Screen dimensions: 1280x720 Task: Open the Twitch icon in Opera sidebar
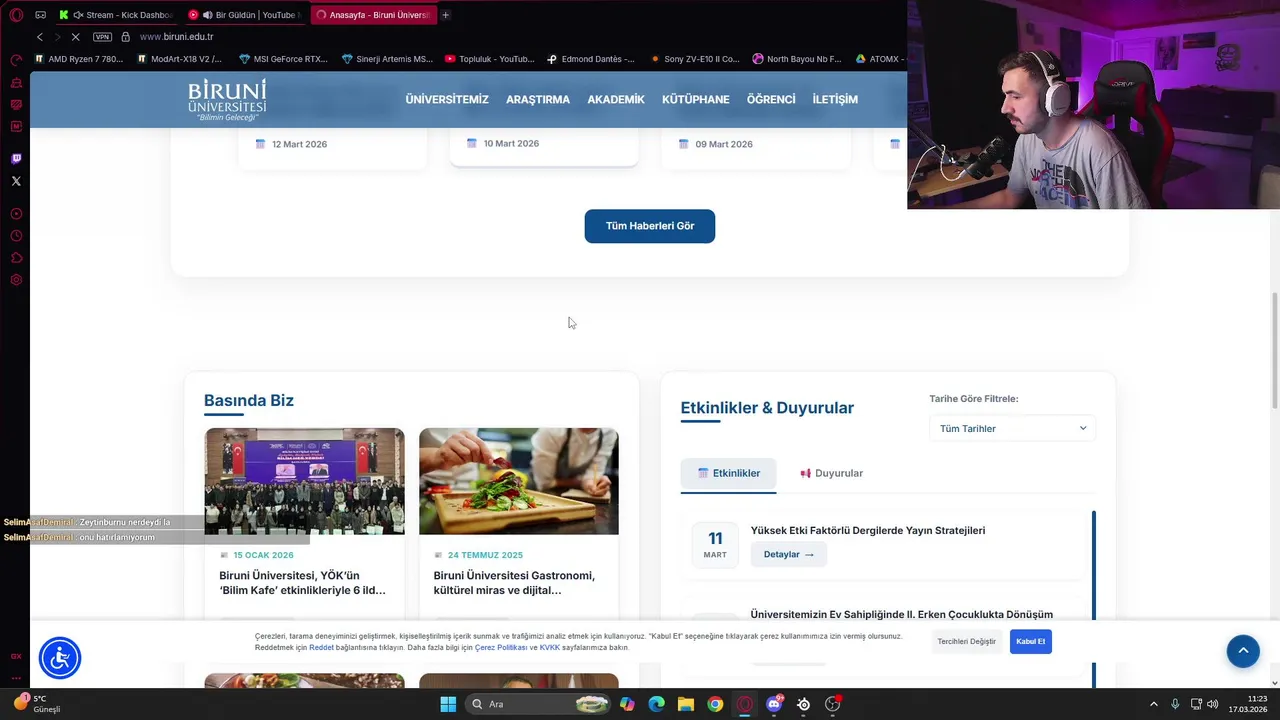click(16, 159)
